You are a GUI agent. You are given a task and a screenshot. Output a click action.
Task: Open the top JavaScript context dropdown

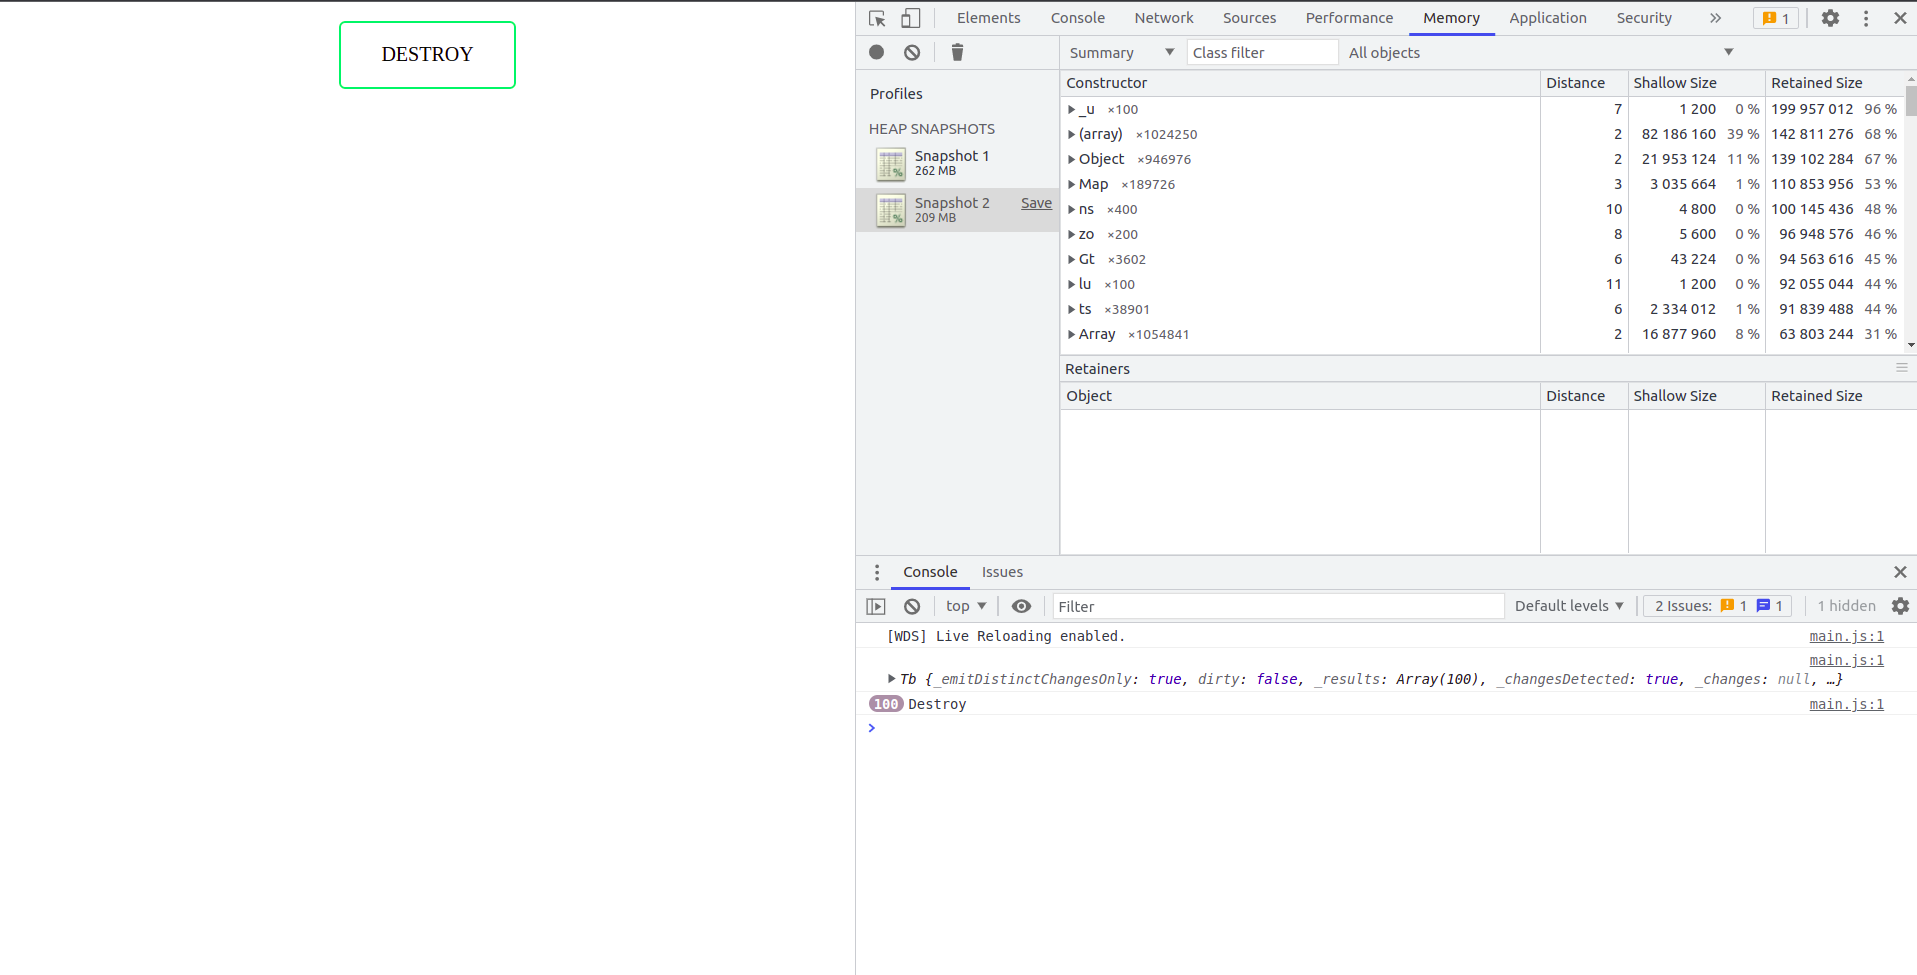coord(966,606)
